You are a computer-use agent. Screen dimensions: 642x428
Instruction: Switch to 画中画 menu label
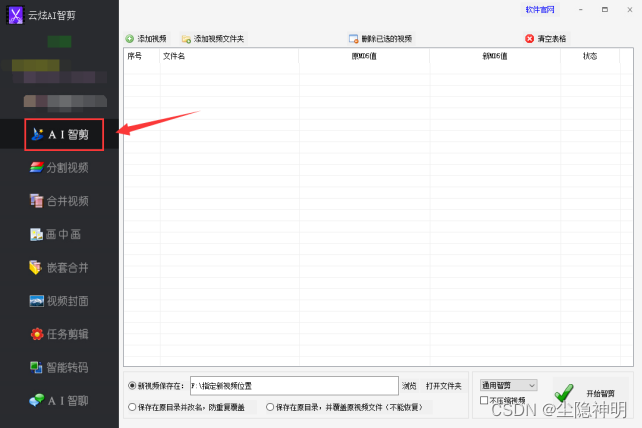point(63,234)
